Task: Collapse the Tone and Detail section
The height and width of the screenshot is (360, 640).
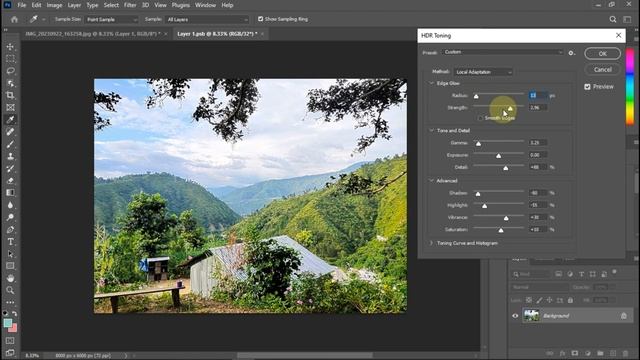Action: (431, 131)
